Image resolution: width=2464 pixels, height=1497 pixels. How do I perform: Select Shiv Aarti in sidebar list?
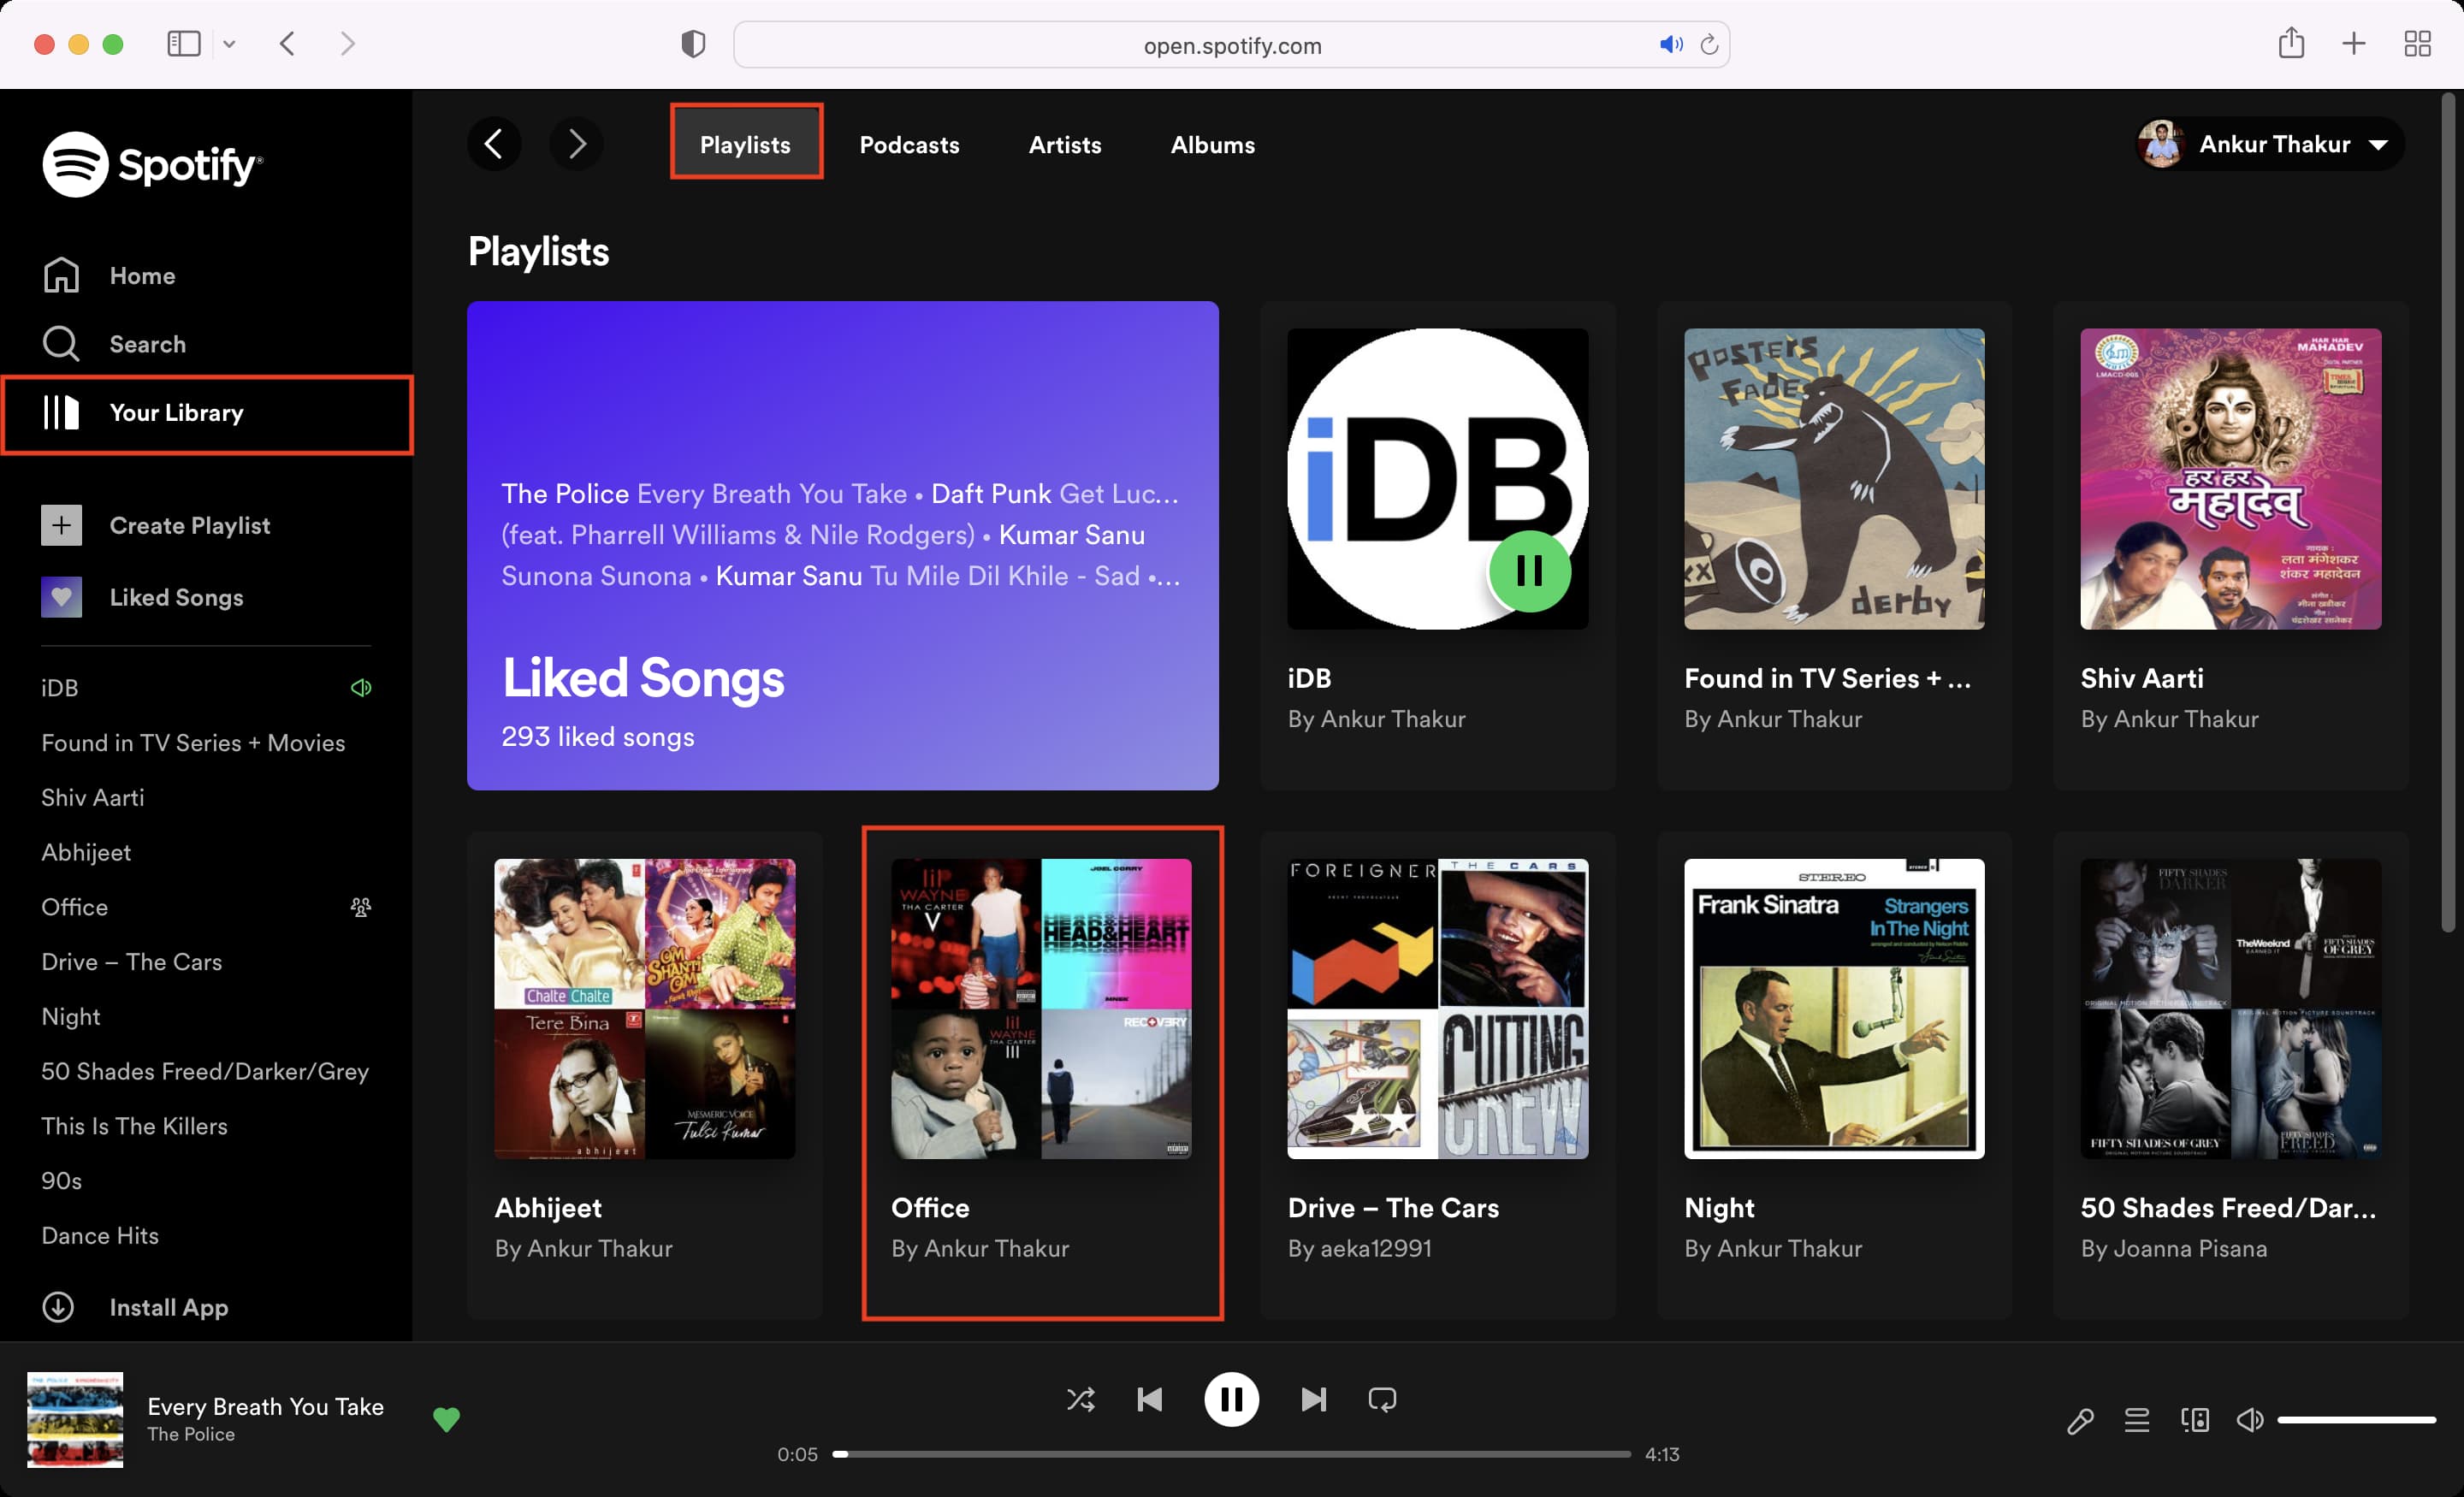pos(93,797)
